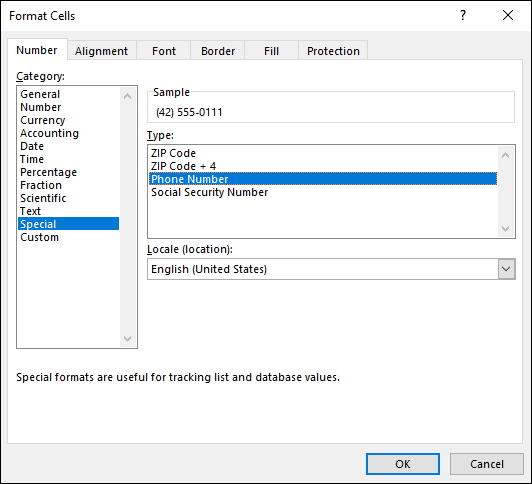Choose ZIP Code type
532x484 pixels.
tap(323, 153)
